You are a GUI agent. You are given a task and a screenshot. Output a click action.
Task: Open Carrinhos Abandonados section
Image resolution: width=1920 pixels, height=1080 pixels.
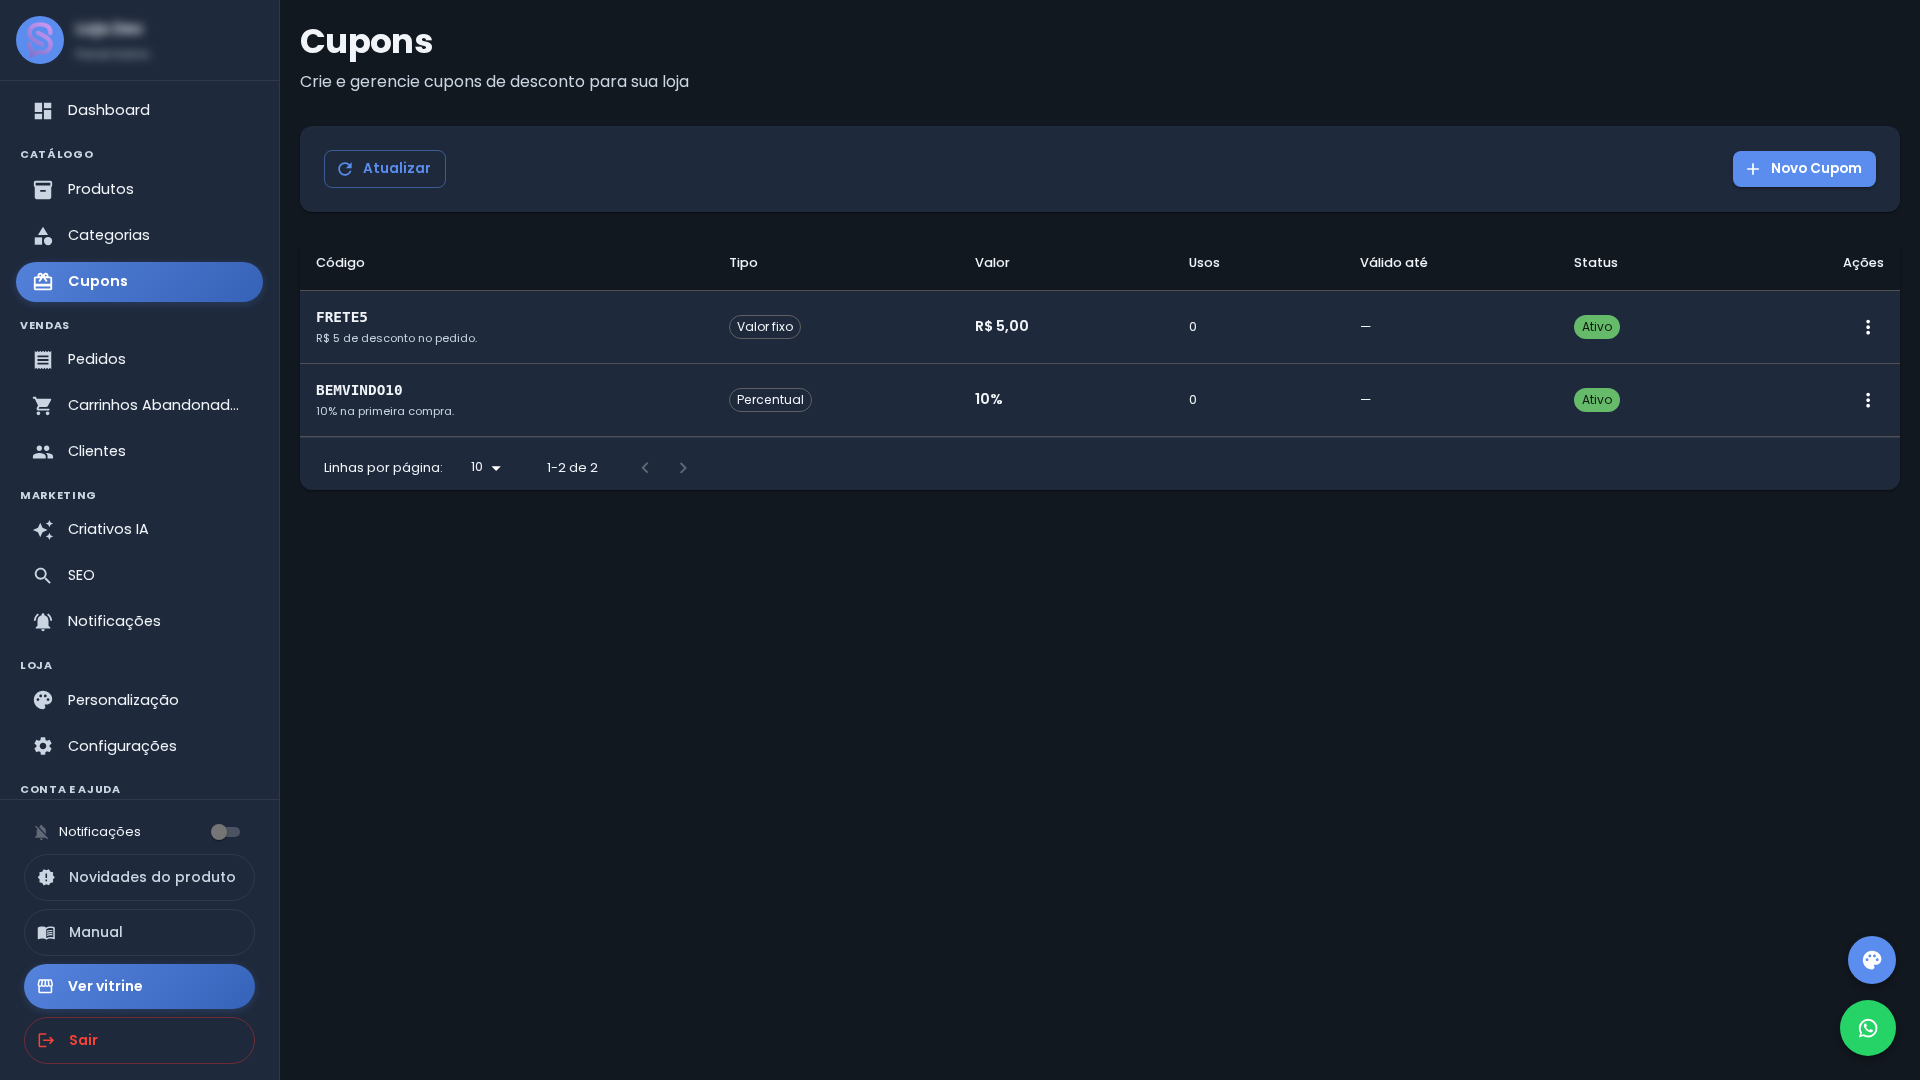(x=139, y=406)
